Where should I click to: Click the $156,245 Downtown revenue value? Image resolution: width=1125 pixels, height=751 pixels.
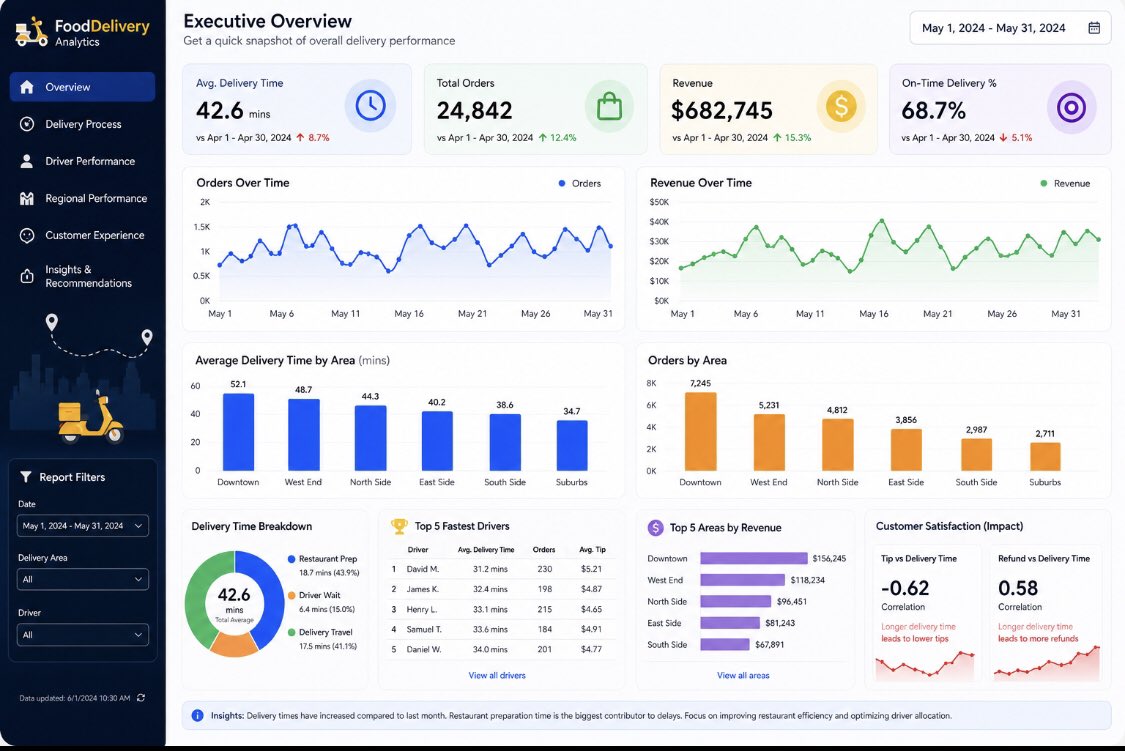pos(829,558)
